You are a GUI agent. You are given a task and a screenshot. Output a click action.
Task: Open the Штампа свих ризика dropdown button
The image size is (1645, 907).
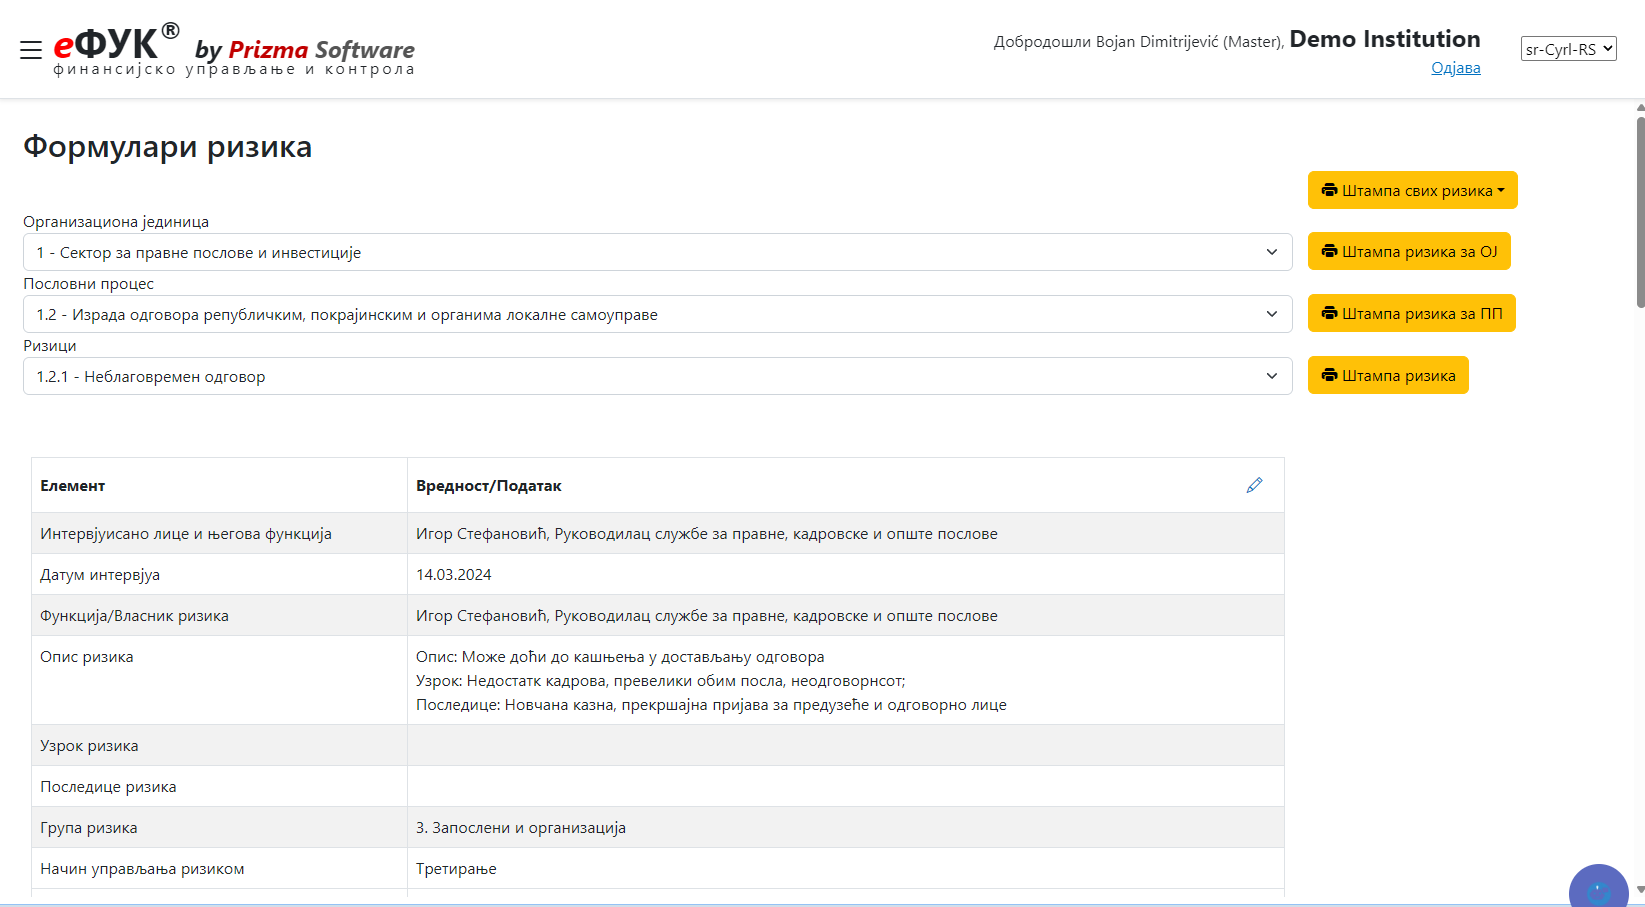(x=1412, y=190)
